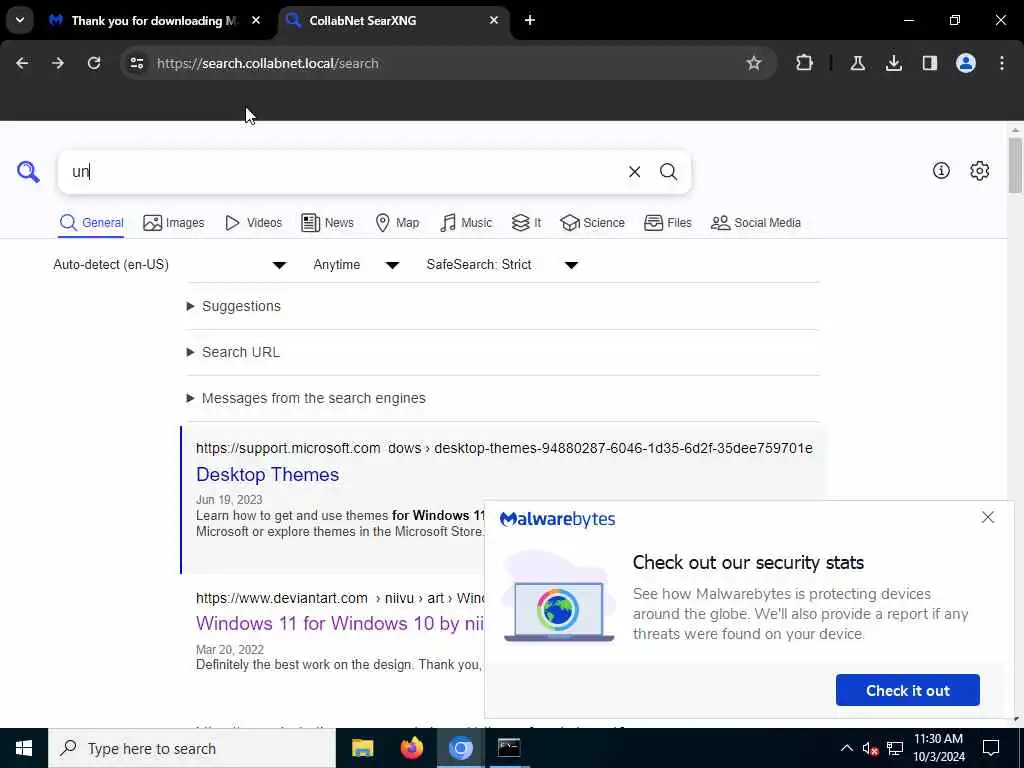Image resolution: width=1024 pixels, height=768 pixels.
Task: Go back with browser back arrow
Action: click(x=22, y=63)
